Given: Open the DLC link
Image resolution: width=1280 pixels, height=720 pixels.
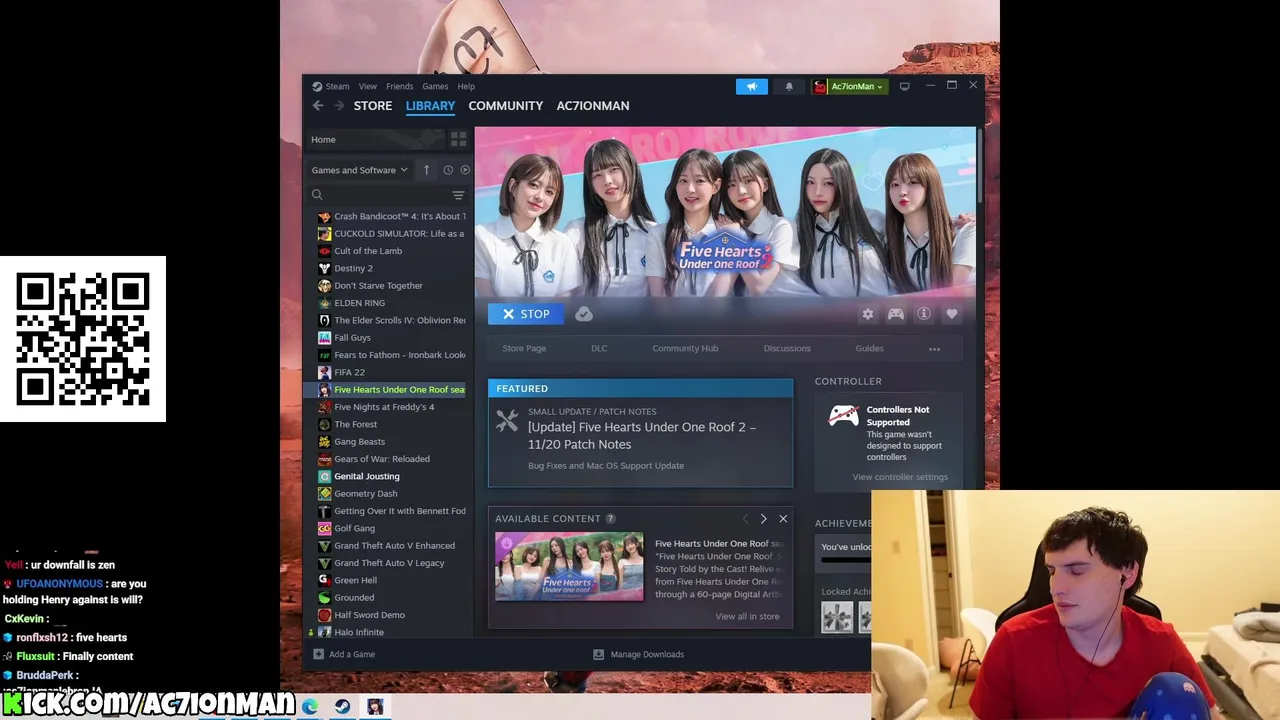Looking at the screenshot, I should tap(599, 348).
